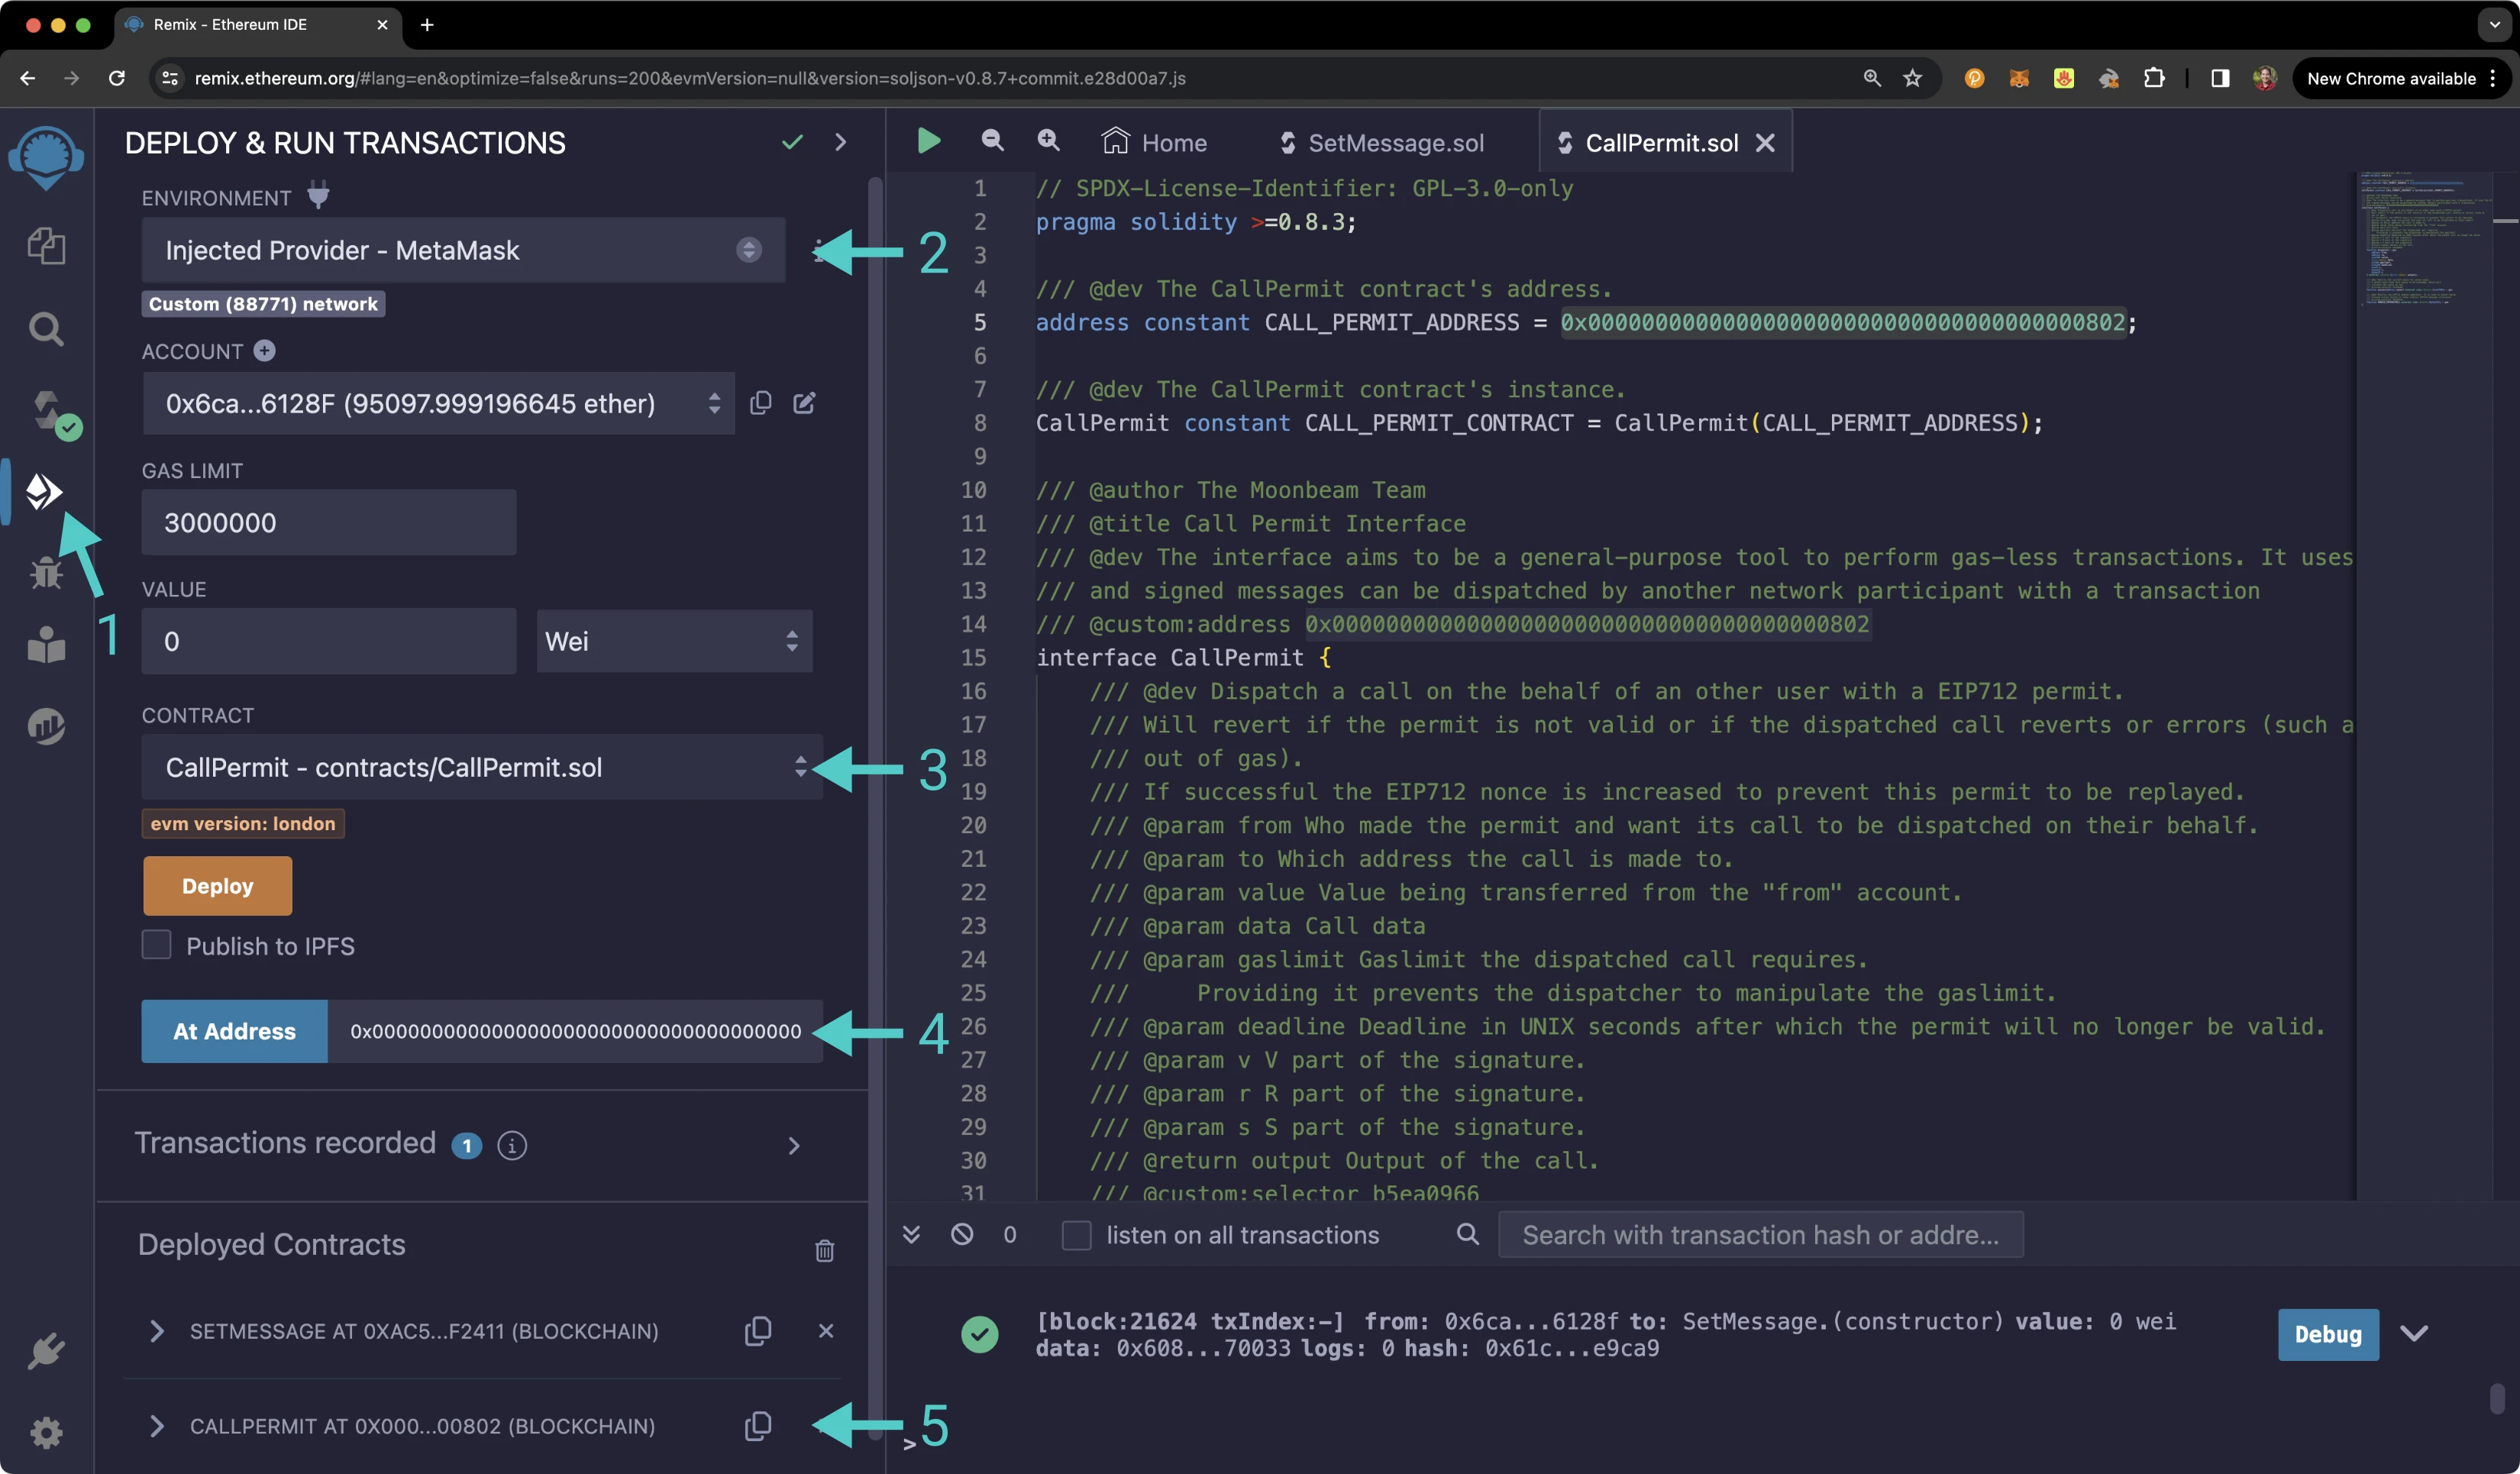Click the At Address button
The height and width of the screenshot is (1474, 2520).
(234, 1031)
